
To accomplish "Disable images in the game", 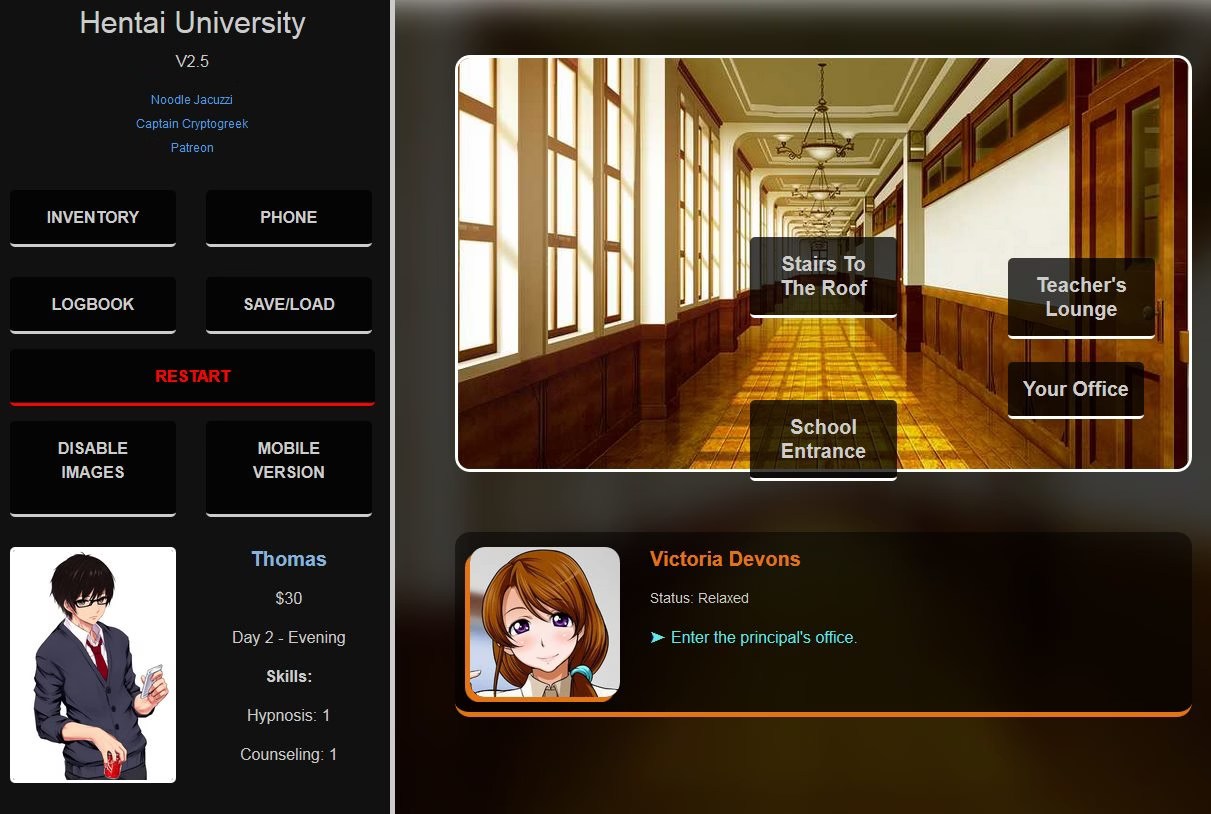I will tap(92, 460).
